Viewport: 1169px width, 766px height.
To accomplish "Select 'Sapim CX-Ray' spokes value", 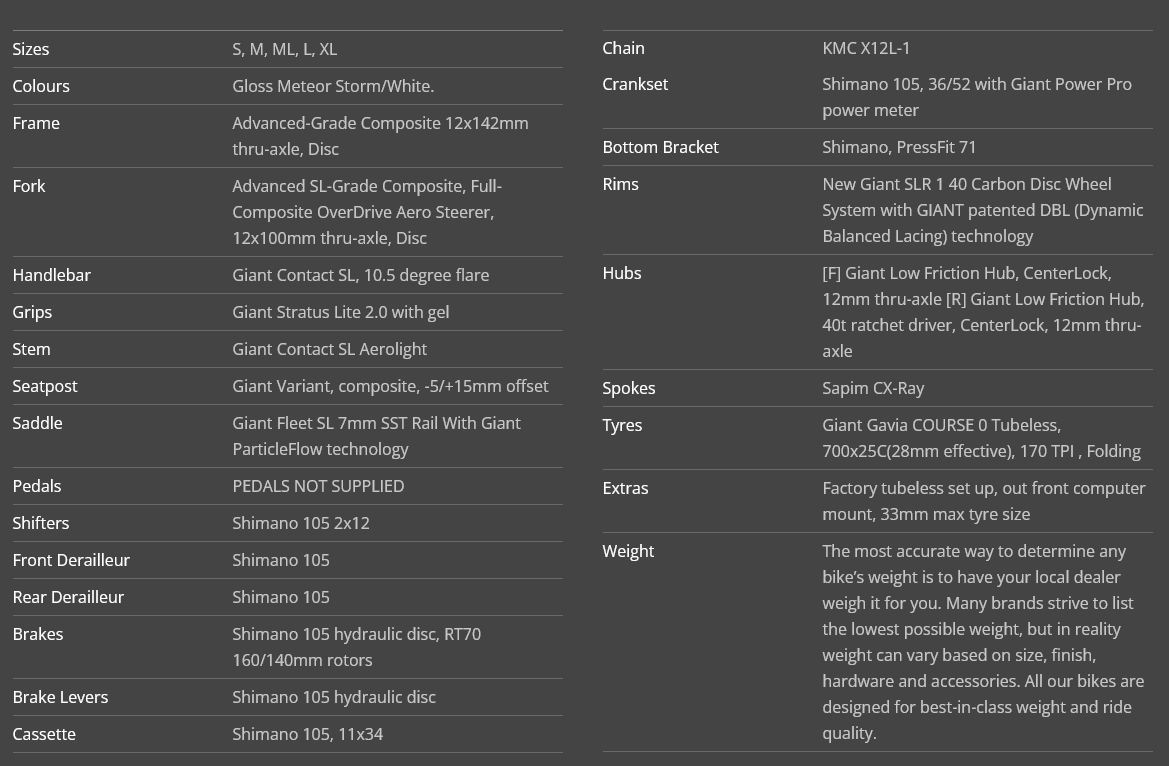I will tap(873, 389).
